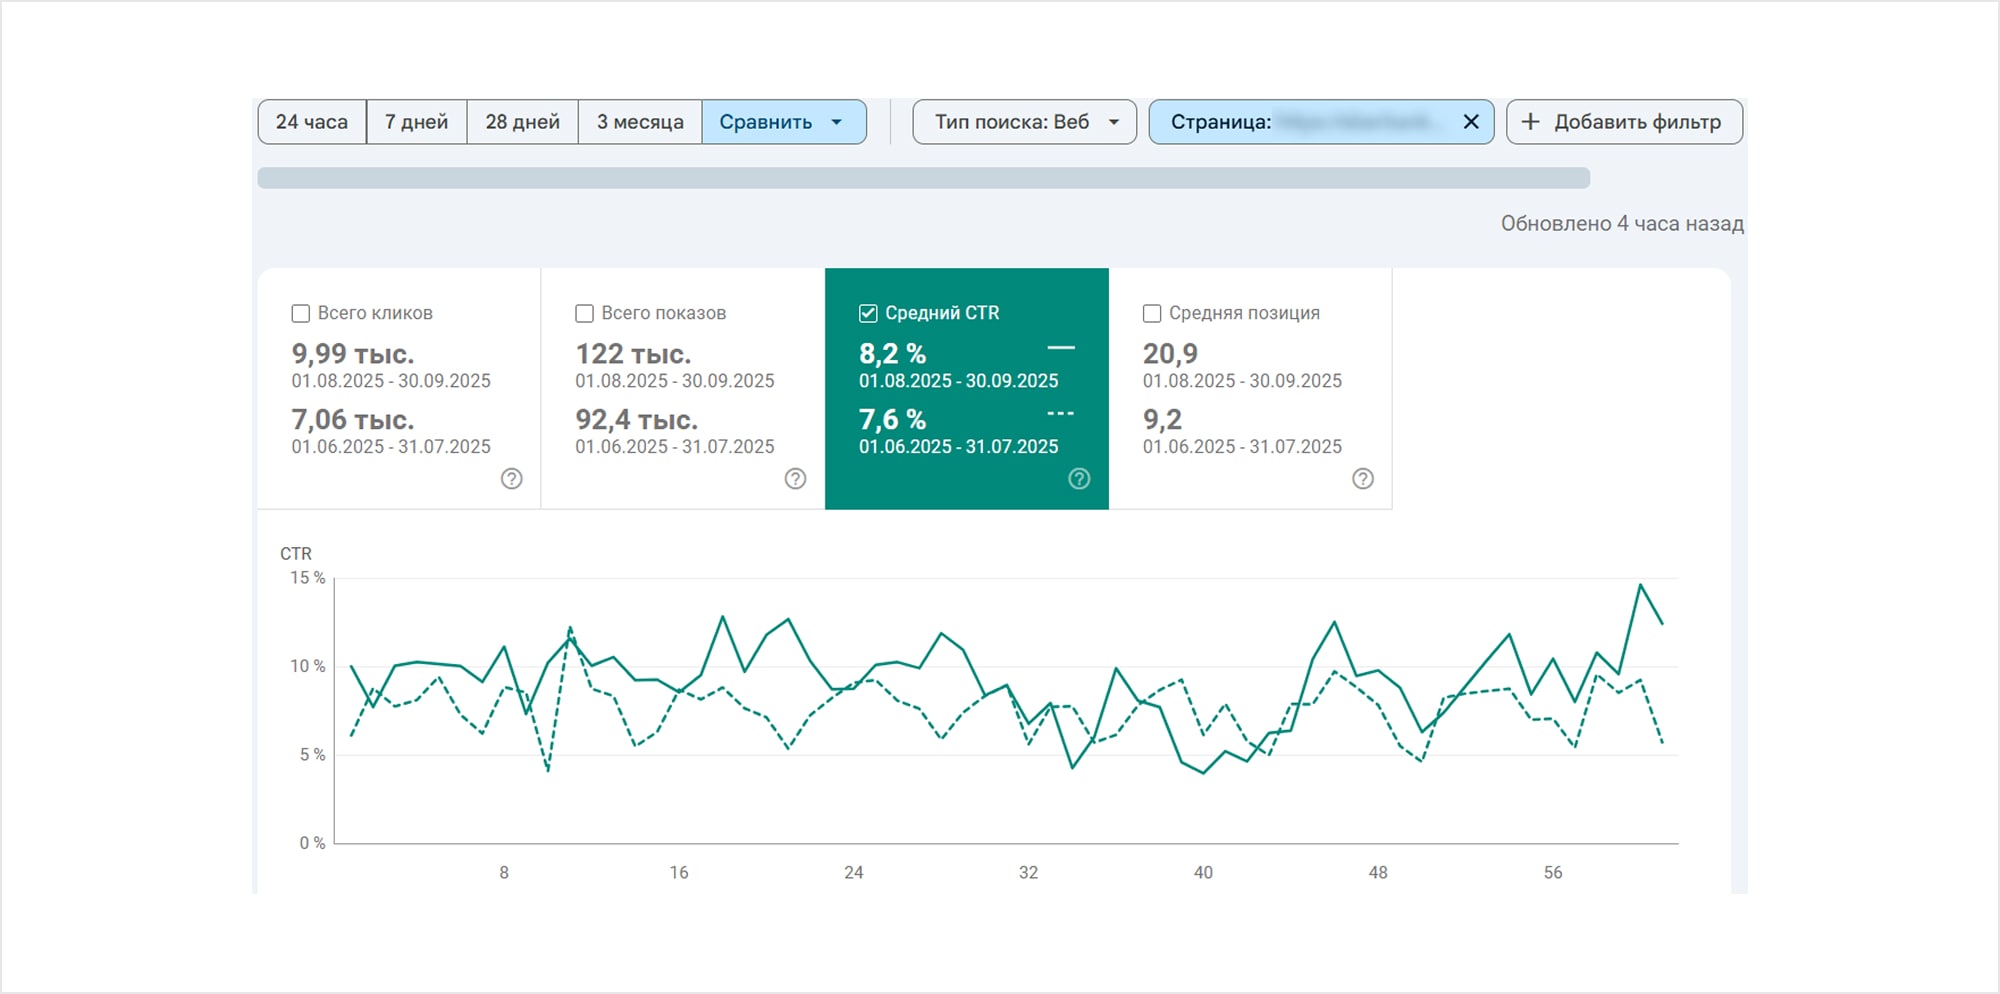Disable the Средний CTR checkbox

click(868, 313)
